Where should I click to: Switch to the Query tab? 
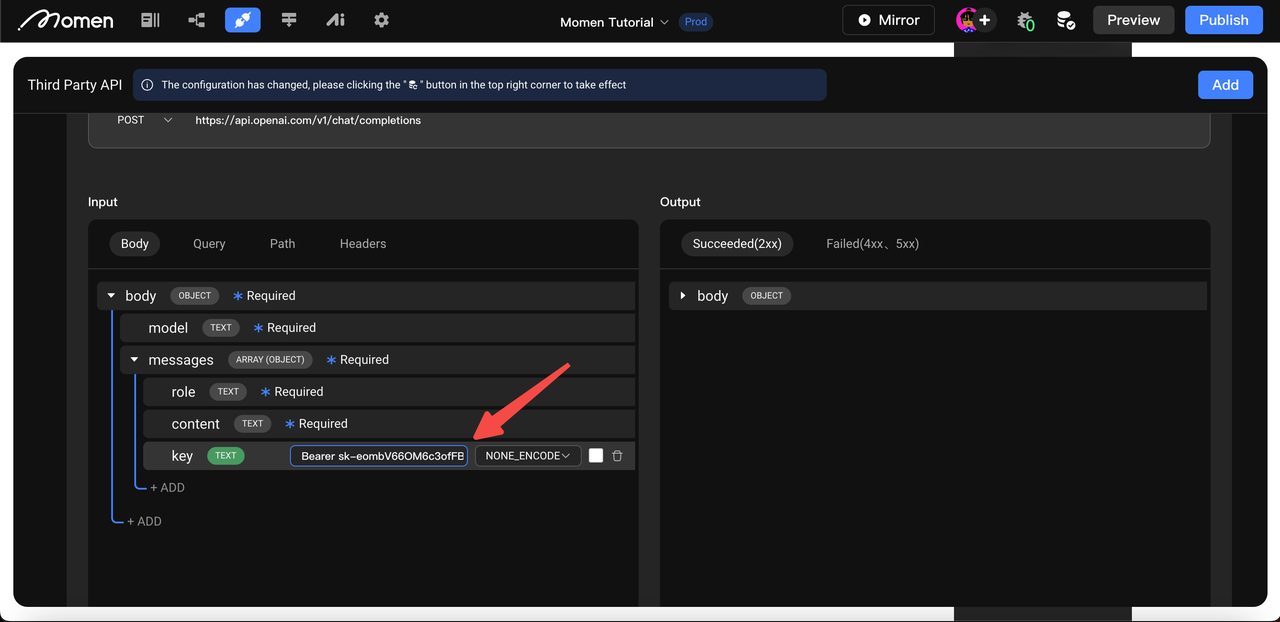(209, 244)
